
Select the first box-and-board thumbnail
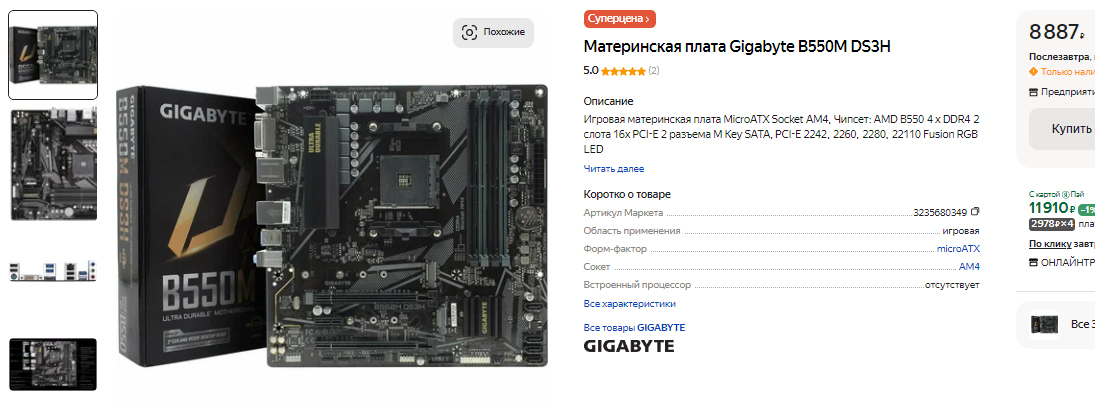pyautogui.click(x=53, y=55)
